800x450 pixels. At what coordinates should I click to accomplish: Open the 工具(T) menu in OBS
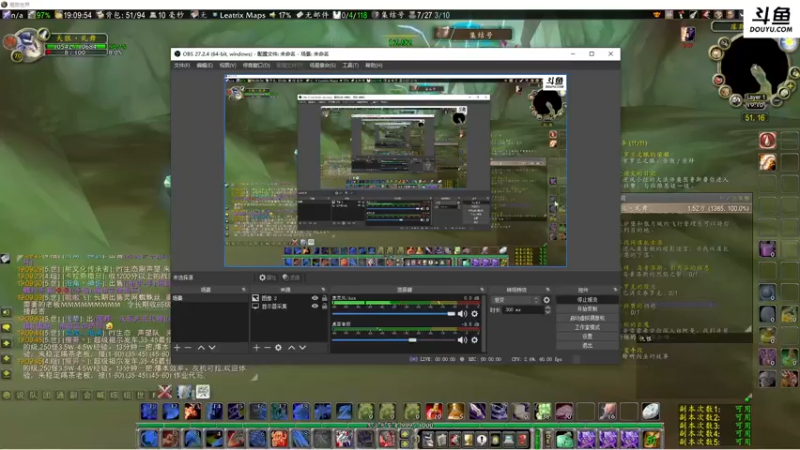(351, 65)
